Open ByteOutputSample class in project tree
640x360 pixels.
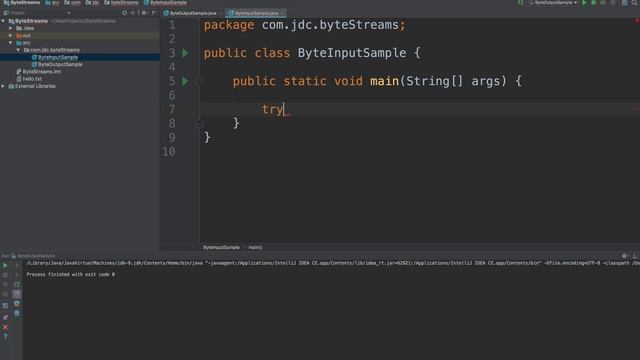pyautogui.click(x=60, y=64)
